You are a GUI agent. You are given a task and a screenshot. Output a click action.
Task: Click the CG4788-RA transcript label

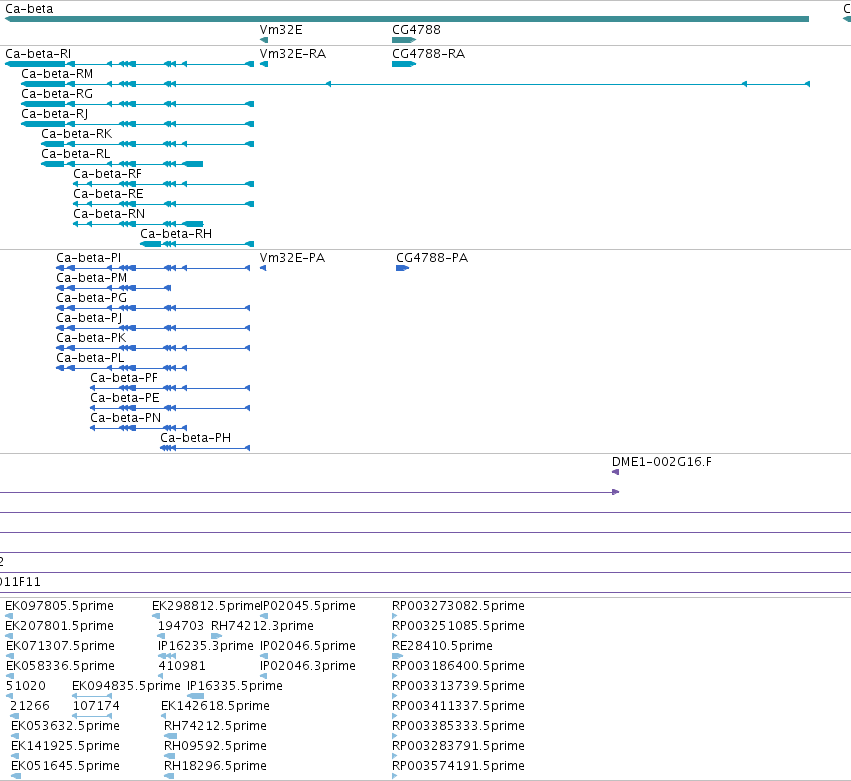point(429,54)
